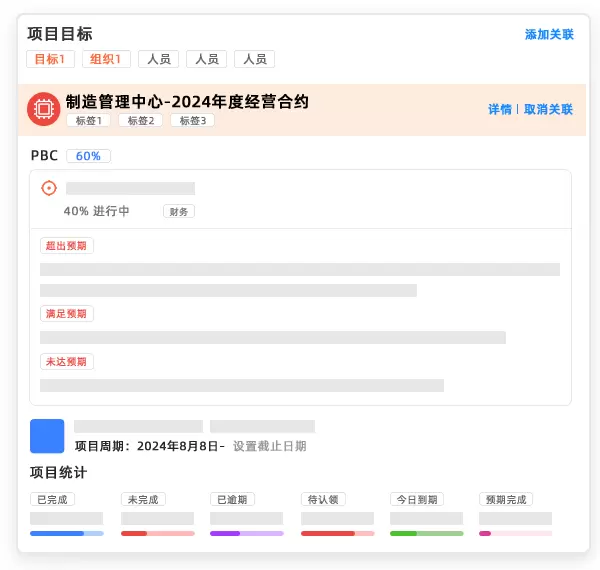The width and height of the screenshot is (600, 570).
Task: Click the pink 预期完成 progress bar
Action: pos(515,533)
